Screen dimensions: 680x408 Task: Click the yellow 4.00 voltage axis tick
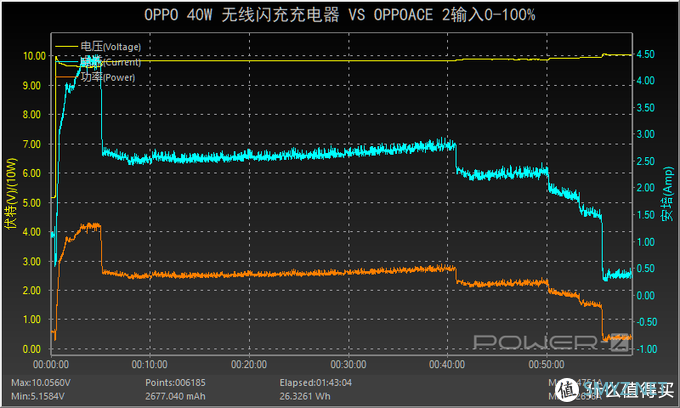coord(34,232)
